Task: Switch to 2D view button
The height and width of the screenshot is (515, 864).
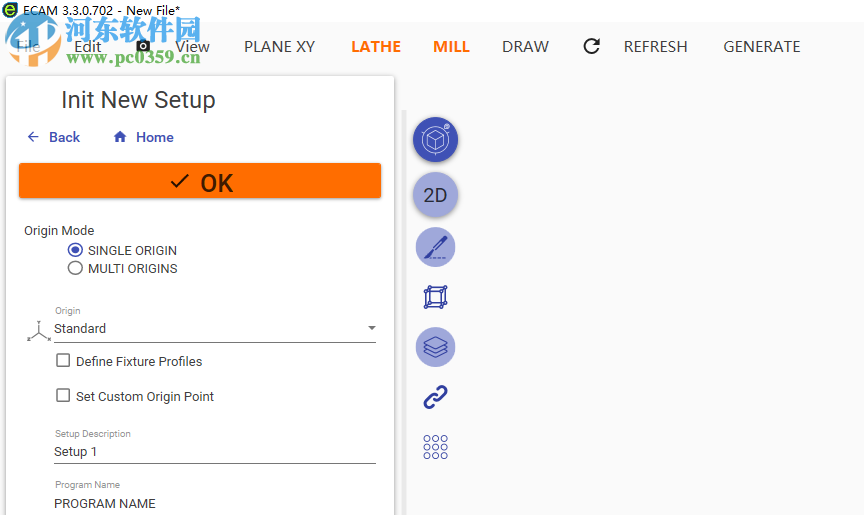Action: (435, 195)
